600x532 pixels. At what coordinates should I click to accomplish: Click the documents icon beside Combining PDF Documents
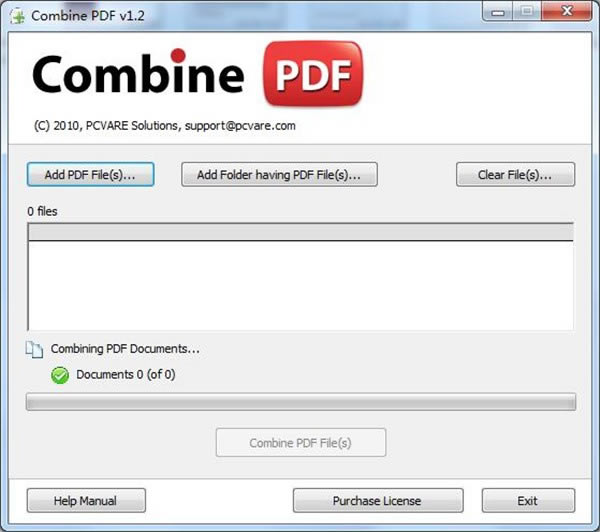[x=34, y=349]
